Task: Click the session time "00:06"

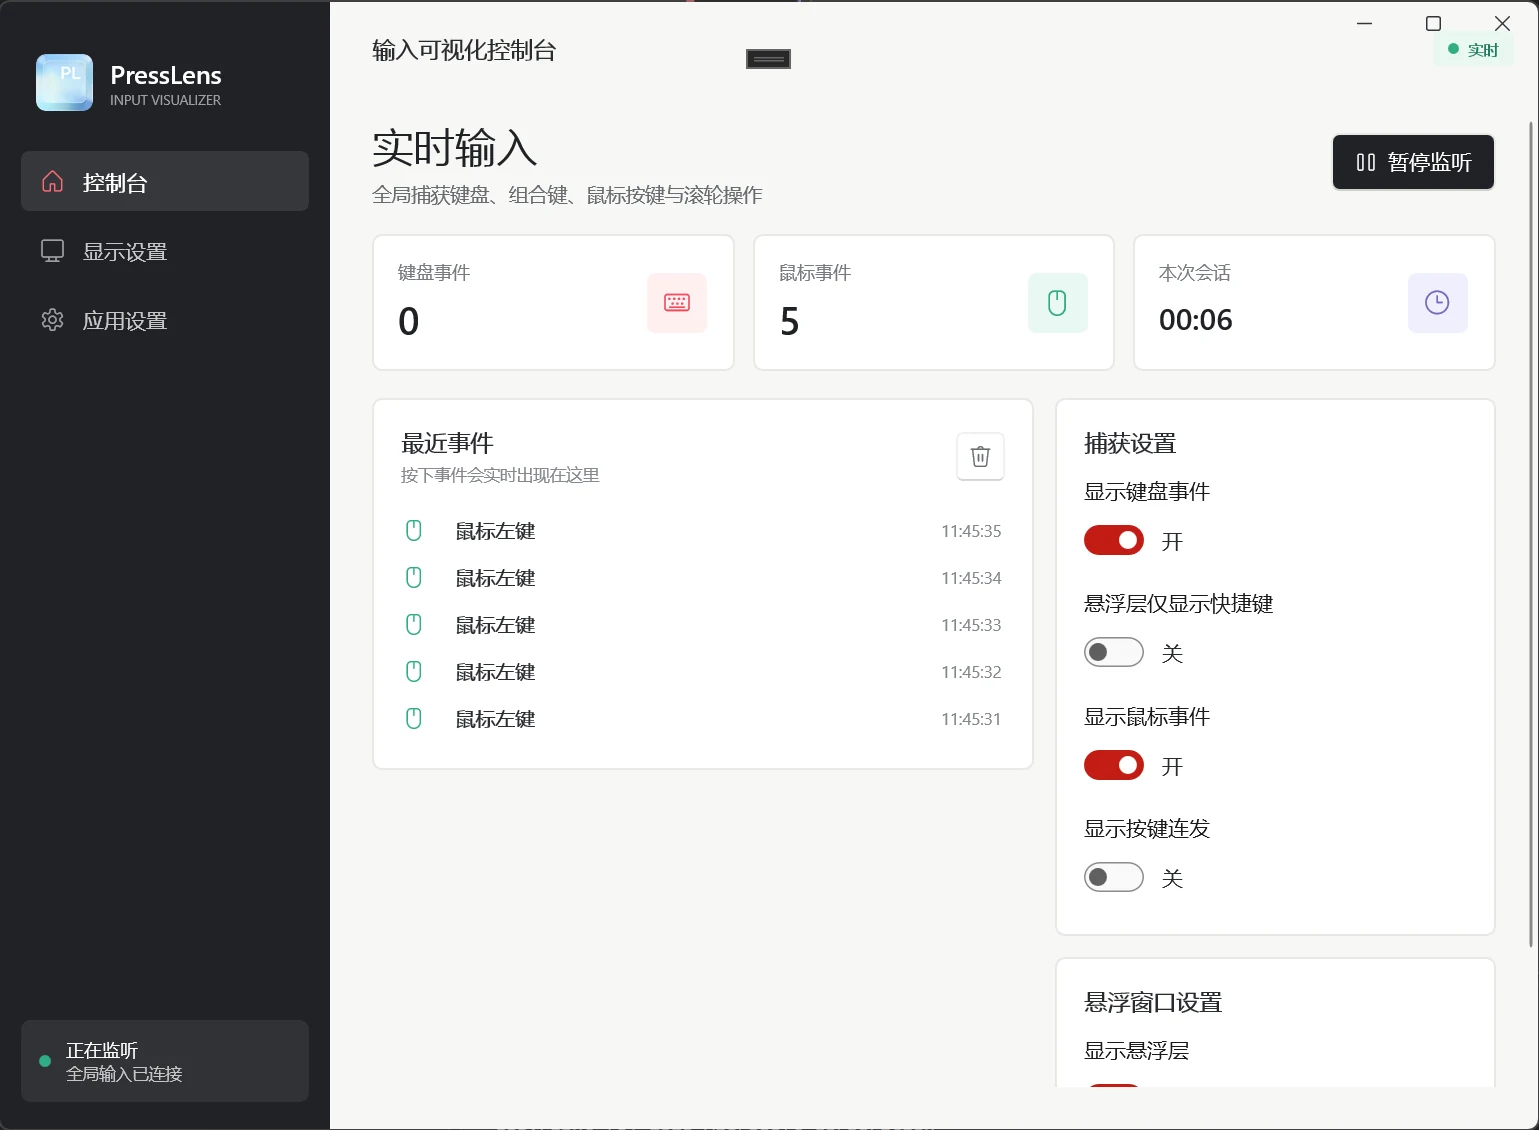Action: (1196, 320)
